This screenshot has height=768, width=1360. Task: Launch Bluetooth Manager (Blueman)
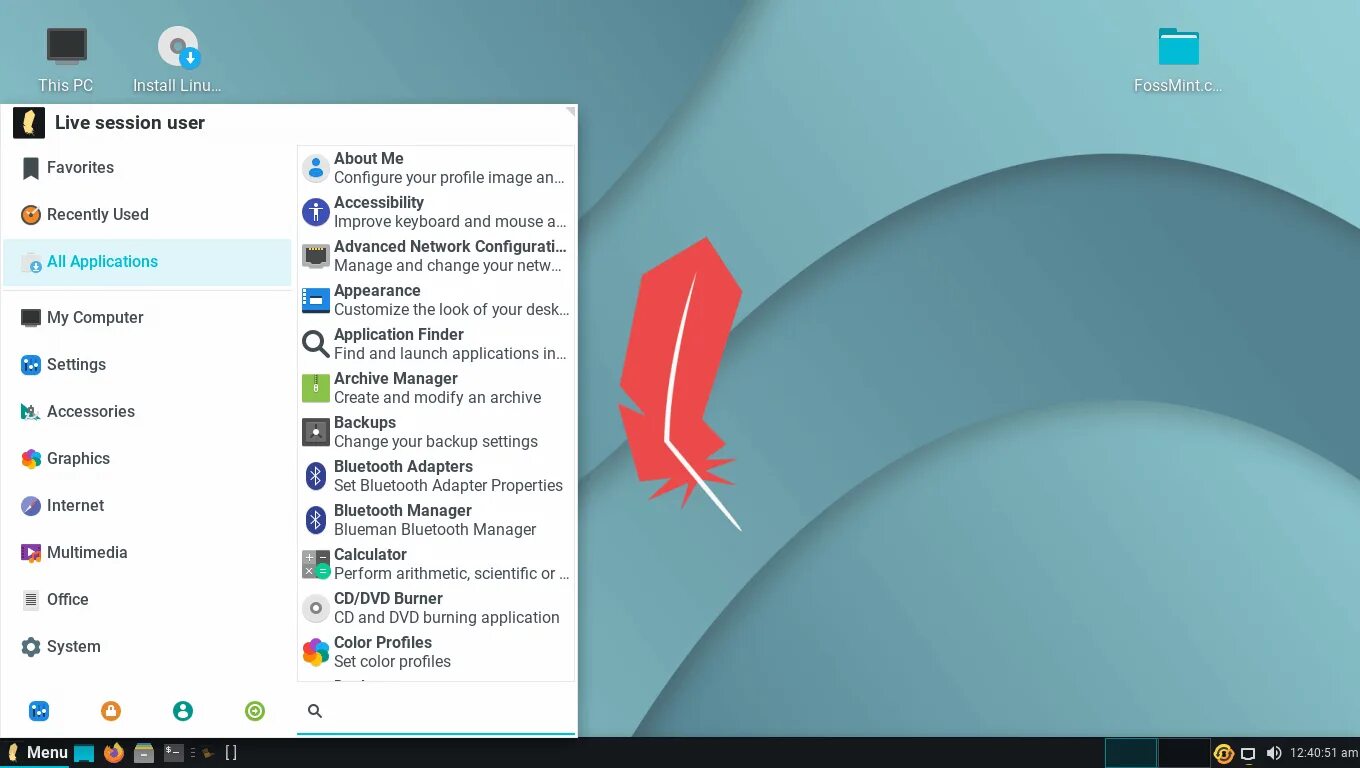436,520
